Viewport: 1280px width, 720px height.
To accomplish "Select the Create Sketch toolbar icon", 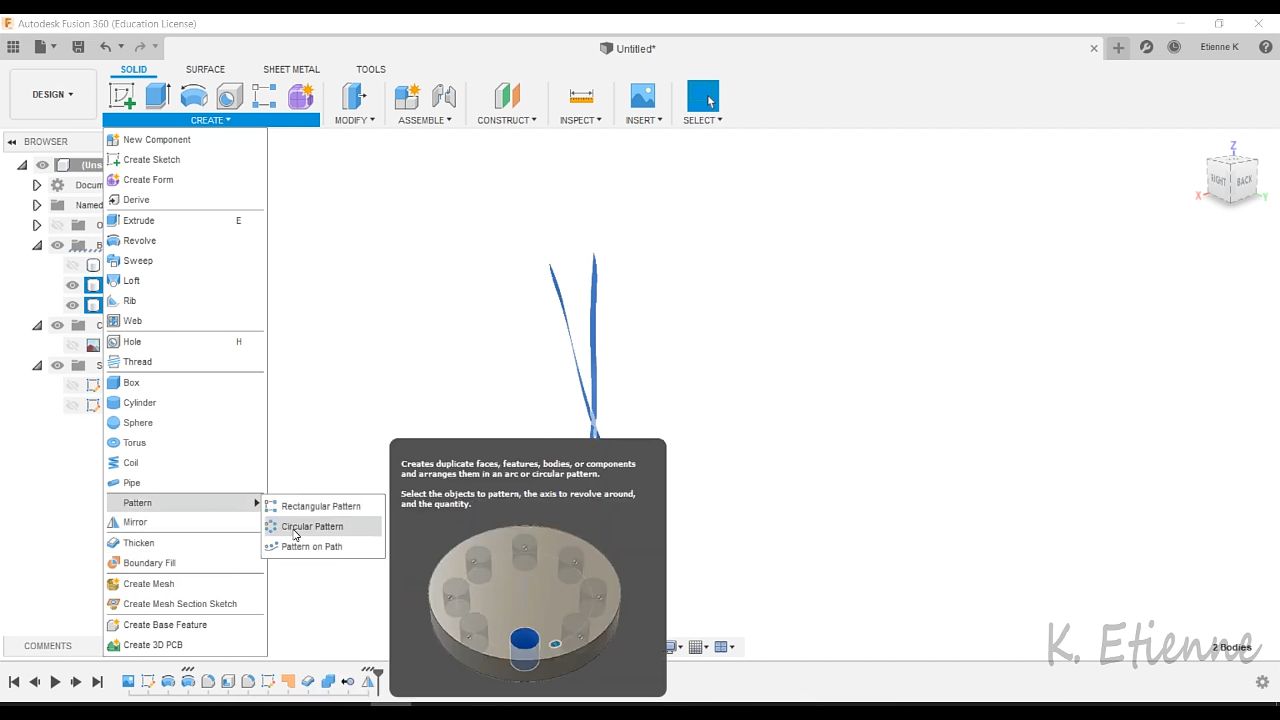I will pos(122,96).
